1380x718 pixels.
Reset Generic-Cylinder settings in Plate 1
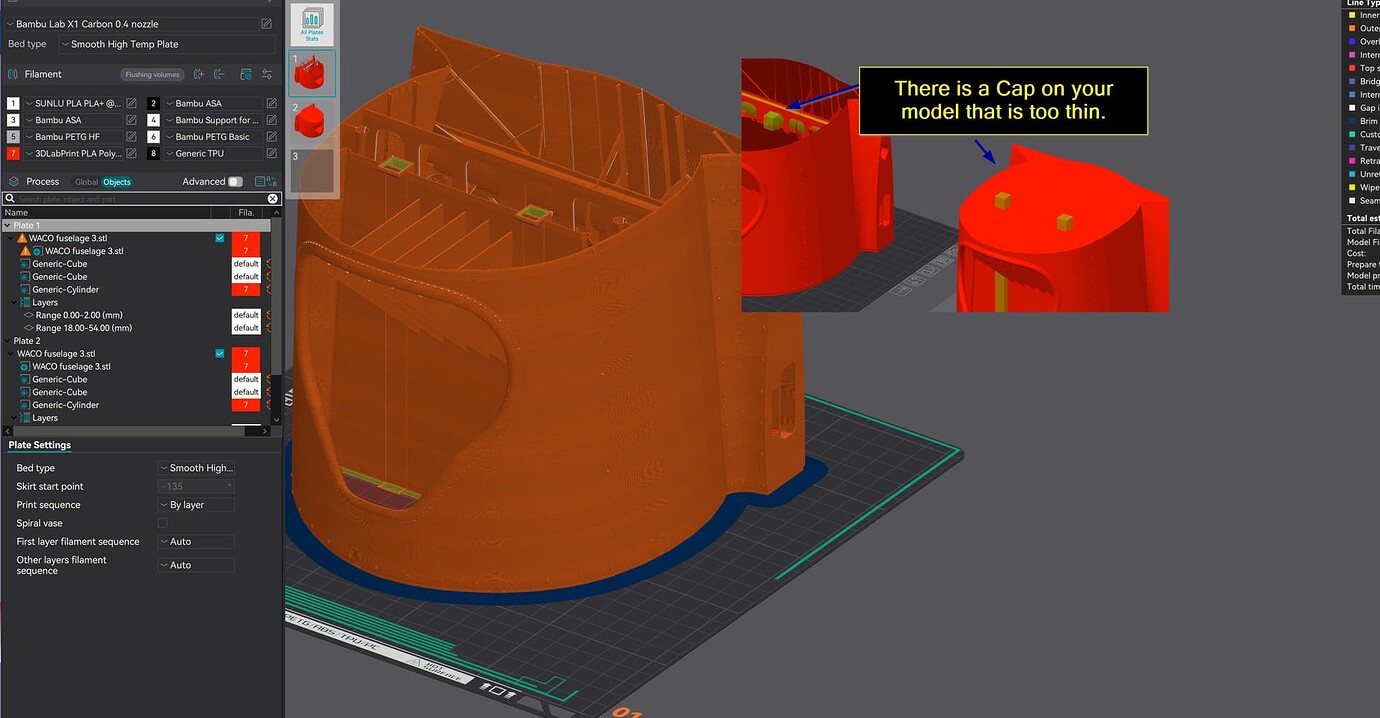pyautogui.click(x=267, y=290)
